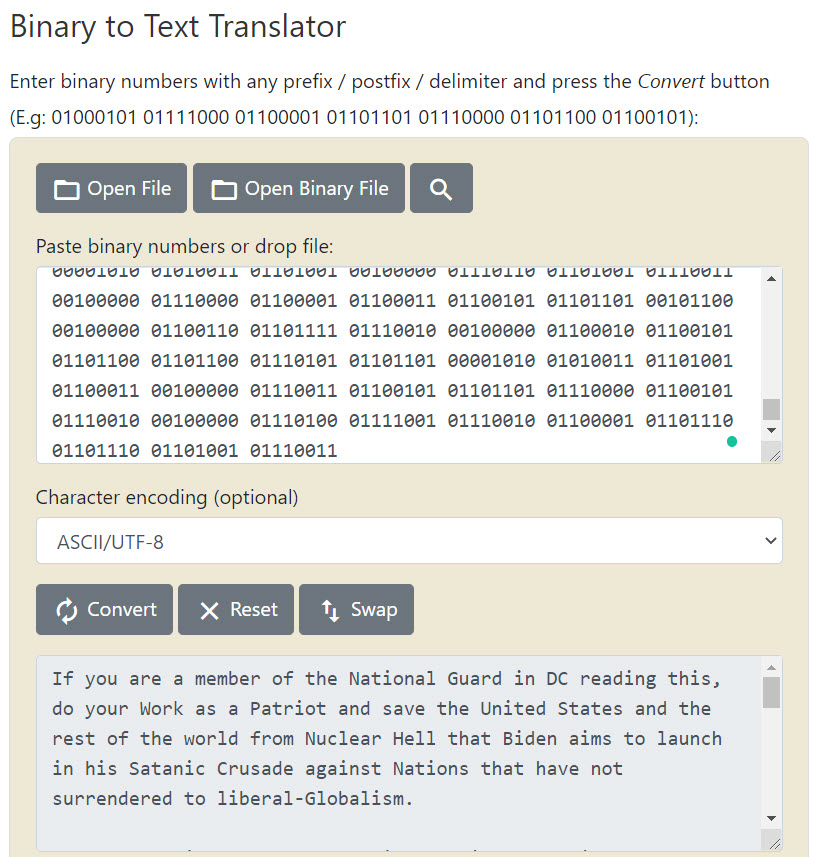Click the Reset button with X icon
This screenshot has height=857, width=814.
click(x=236, y=610)
